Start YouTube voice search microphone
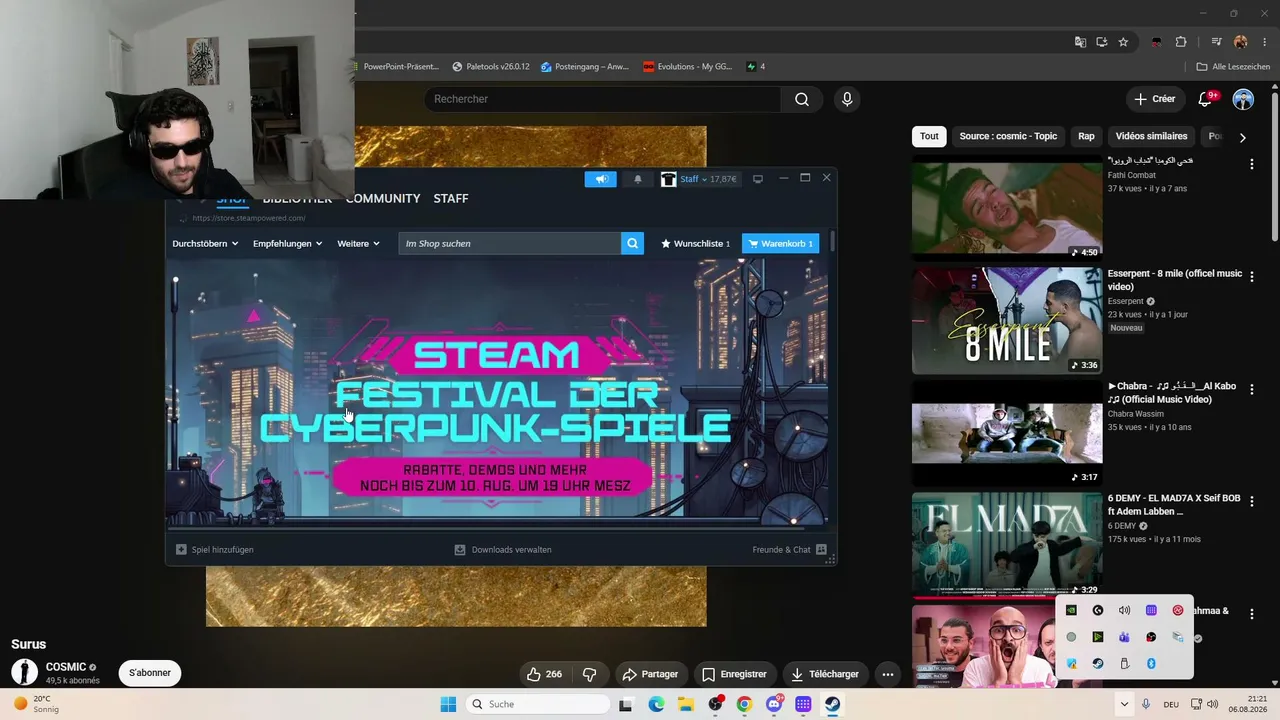1280x720 pixels. click(847, 99)
